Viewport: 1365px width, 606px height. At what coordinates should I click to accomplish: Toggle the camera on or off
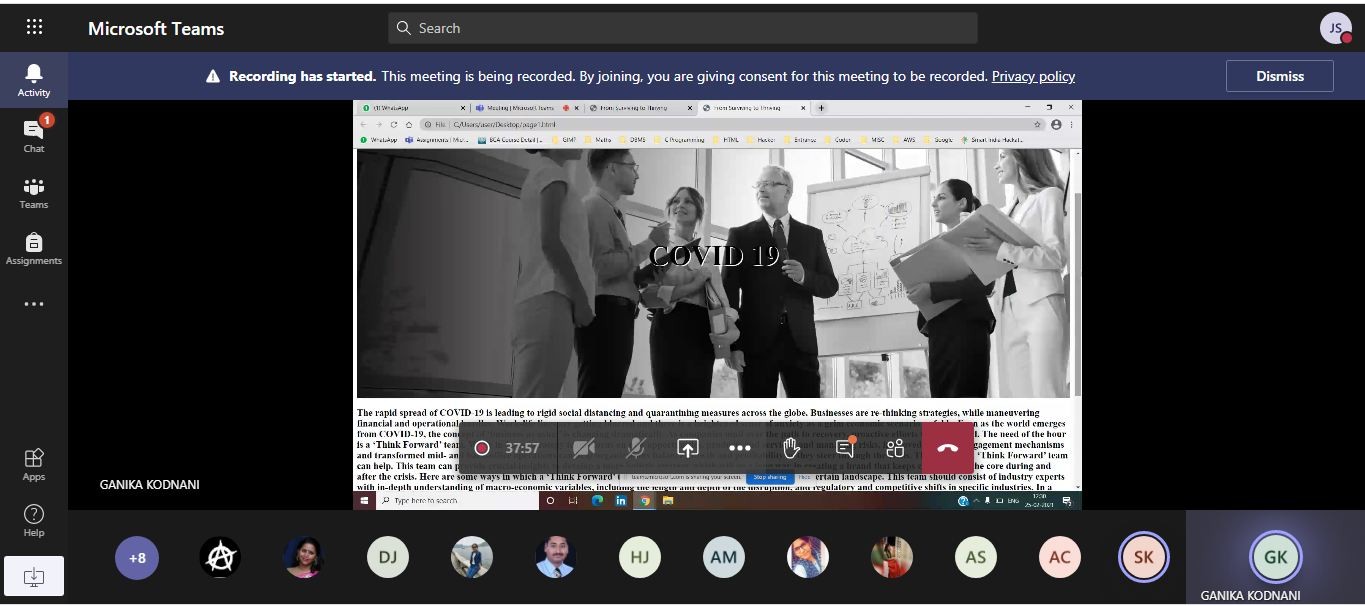pyautogui.click(x=584, y=448)
